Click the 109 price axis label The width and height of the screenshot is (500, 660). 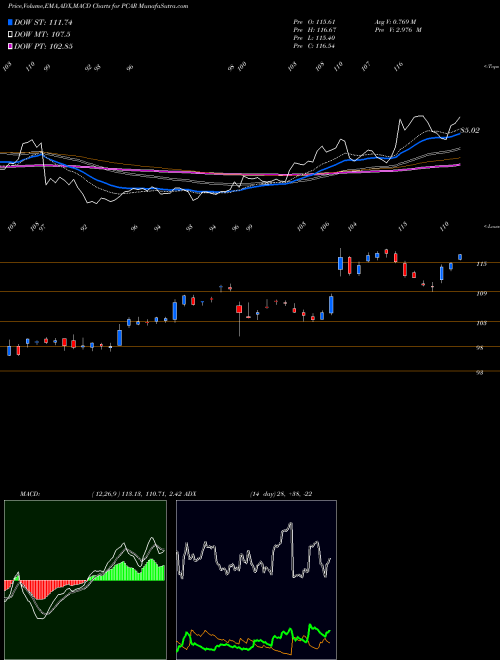pos(482,293)
